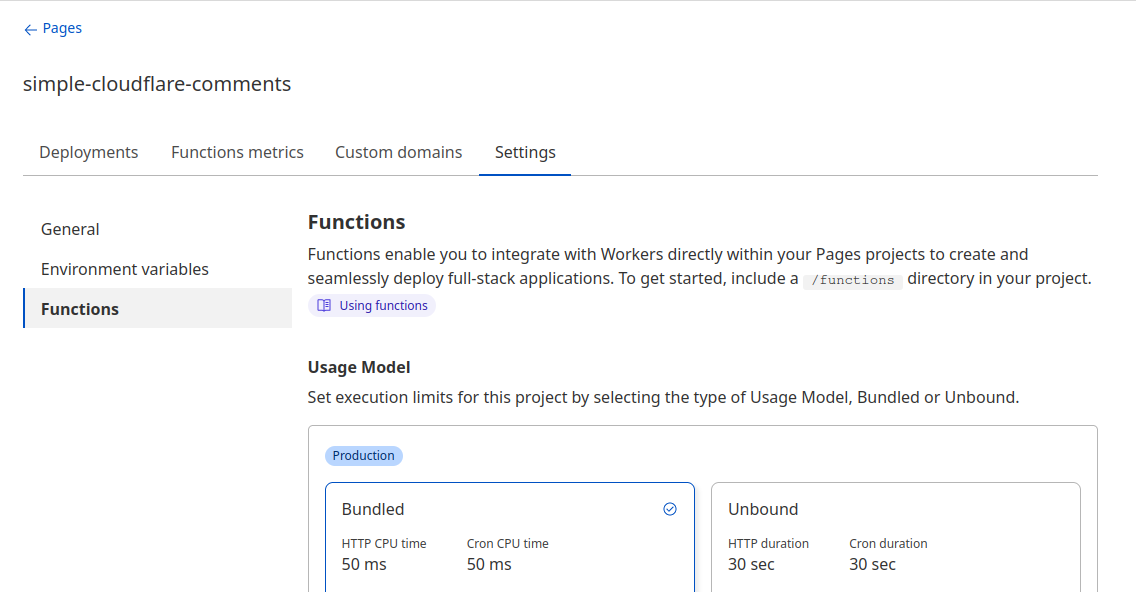Click the checkmark circle on the Bundled card
1136x592 pixels.
click(670, 509)
